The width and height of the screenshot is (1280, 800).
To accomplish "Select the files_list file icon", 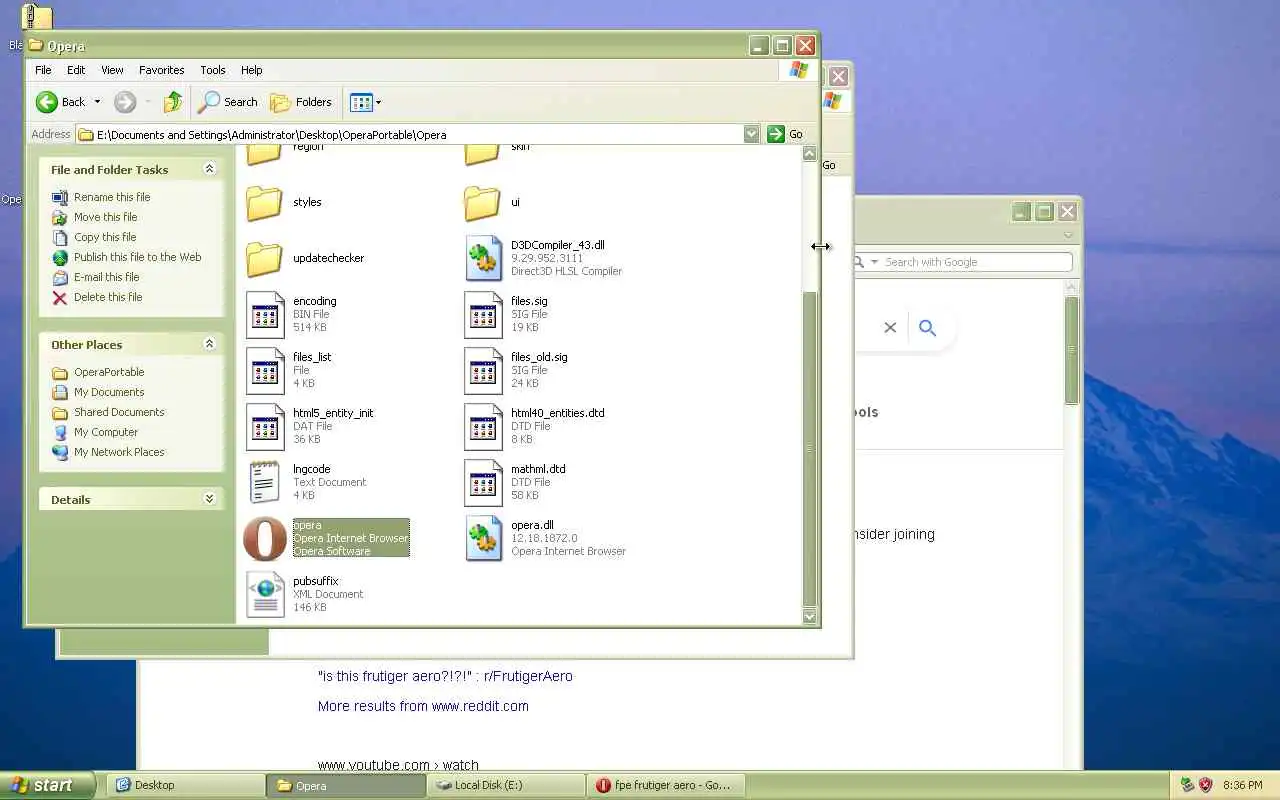I will coord(265,370).
